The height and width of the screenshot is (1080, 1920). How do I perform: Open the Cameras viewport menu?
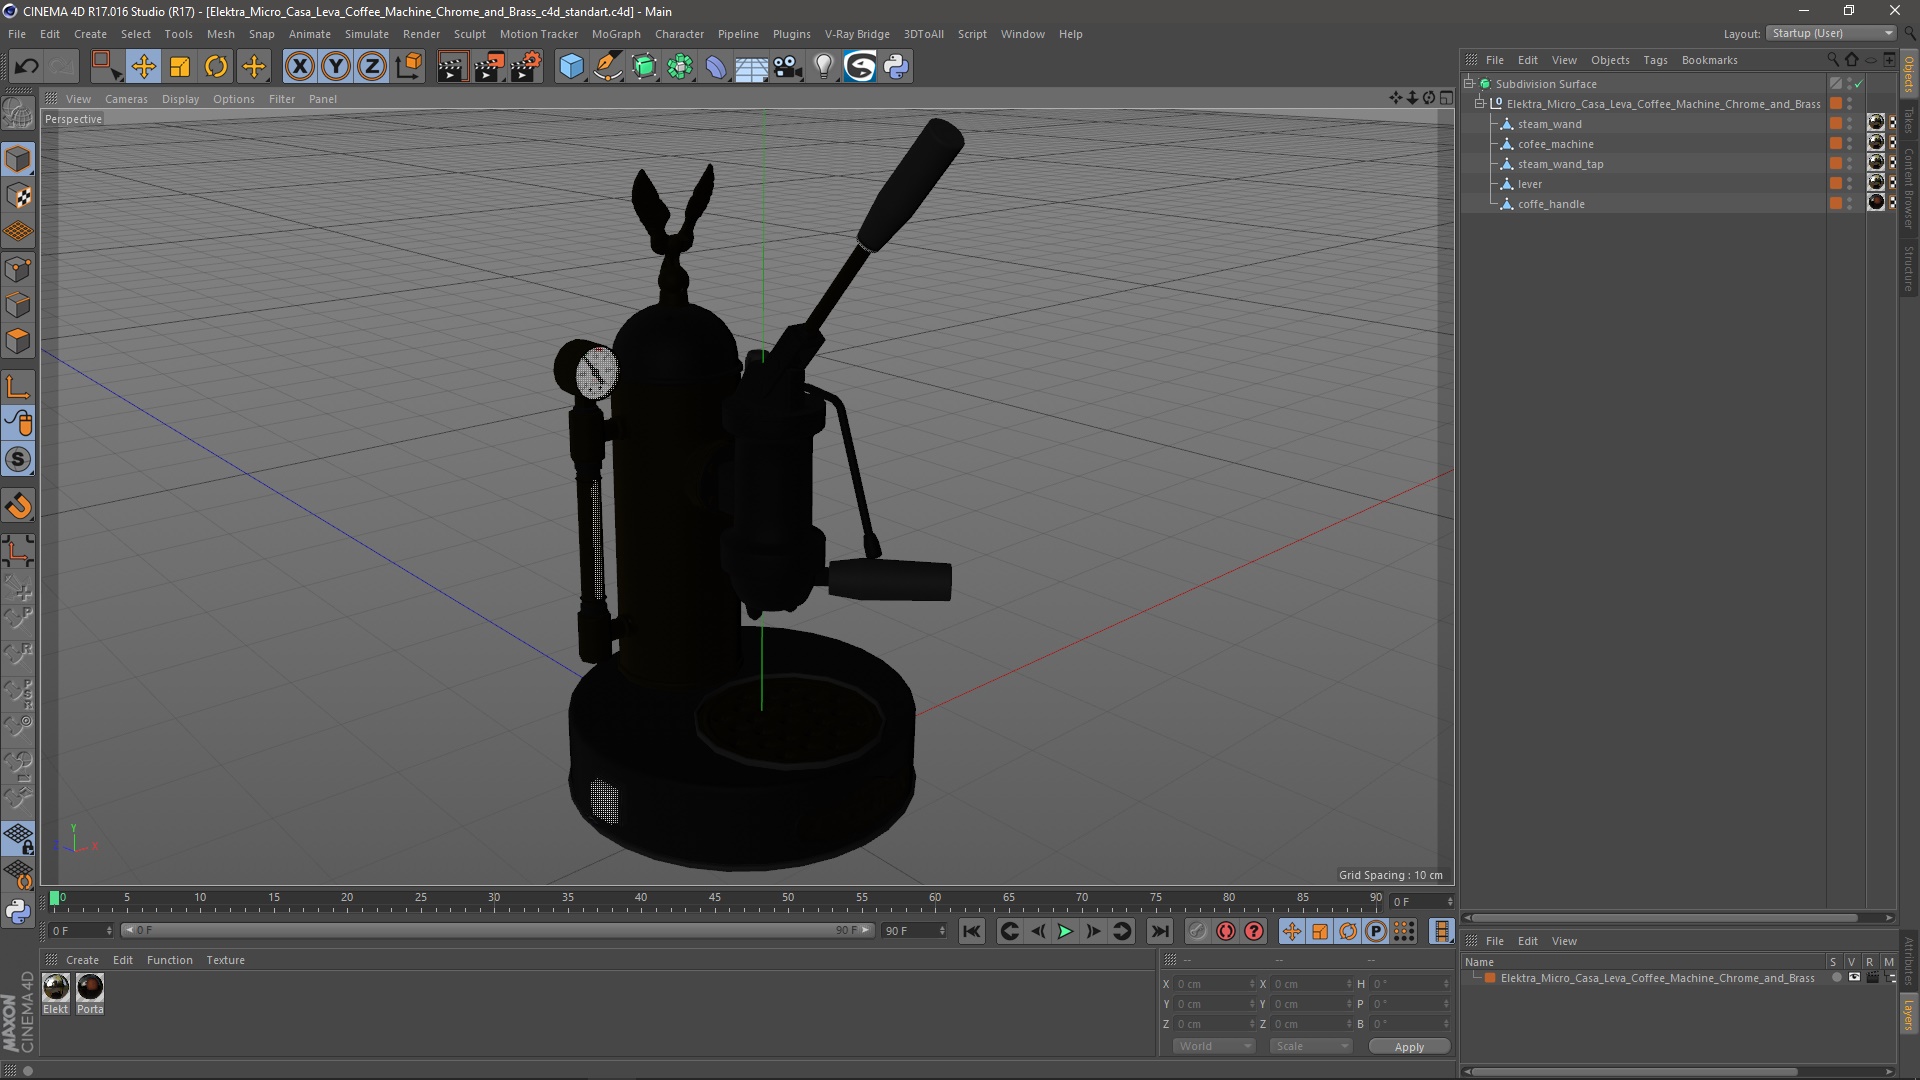126,99
